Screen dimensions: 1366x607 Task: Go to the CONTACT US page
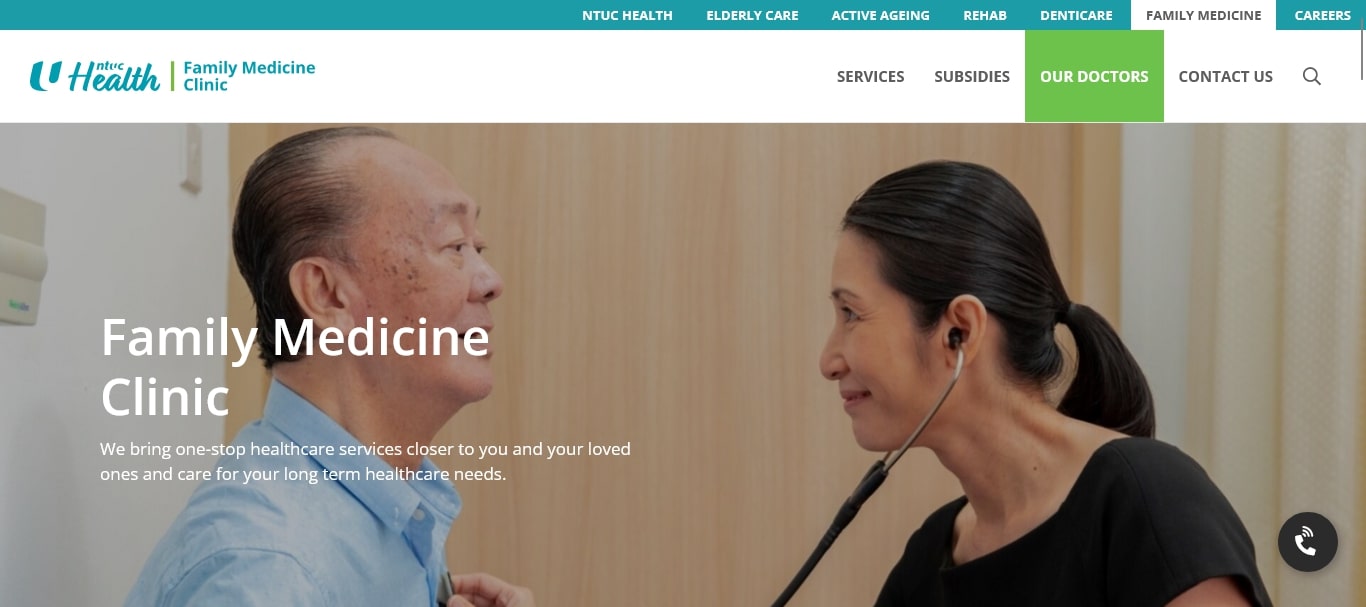(1225, 76)
